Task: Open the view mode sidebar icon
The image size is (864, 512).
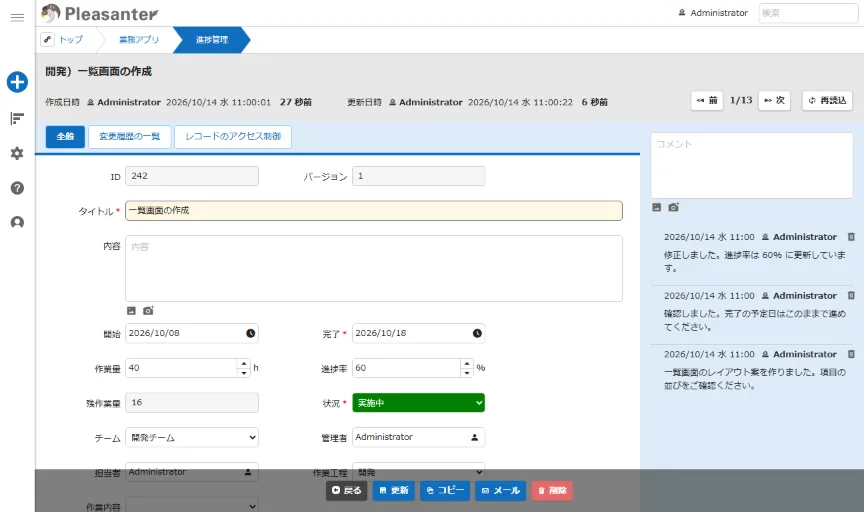Action: [x=17, y=118]
